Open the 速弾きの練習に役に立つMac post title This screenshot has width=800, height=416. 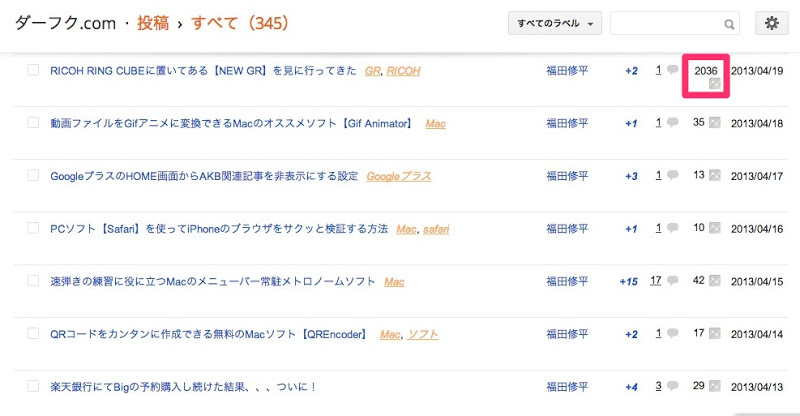(213, 281)
